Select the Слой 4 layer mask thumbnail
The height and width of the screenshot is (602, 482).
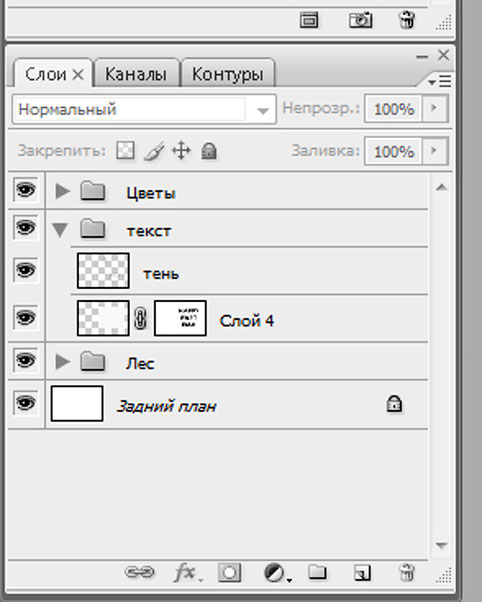point(180,318)
